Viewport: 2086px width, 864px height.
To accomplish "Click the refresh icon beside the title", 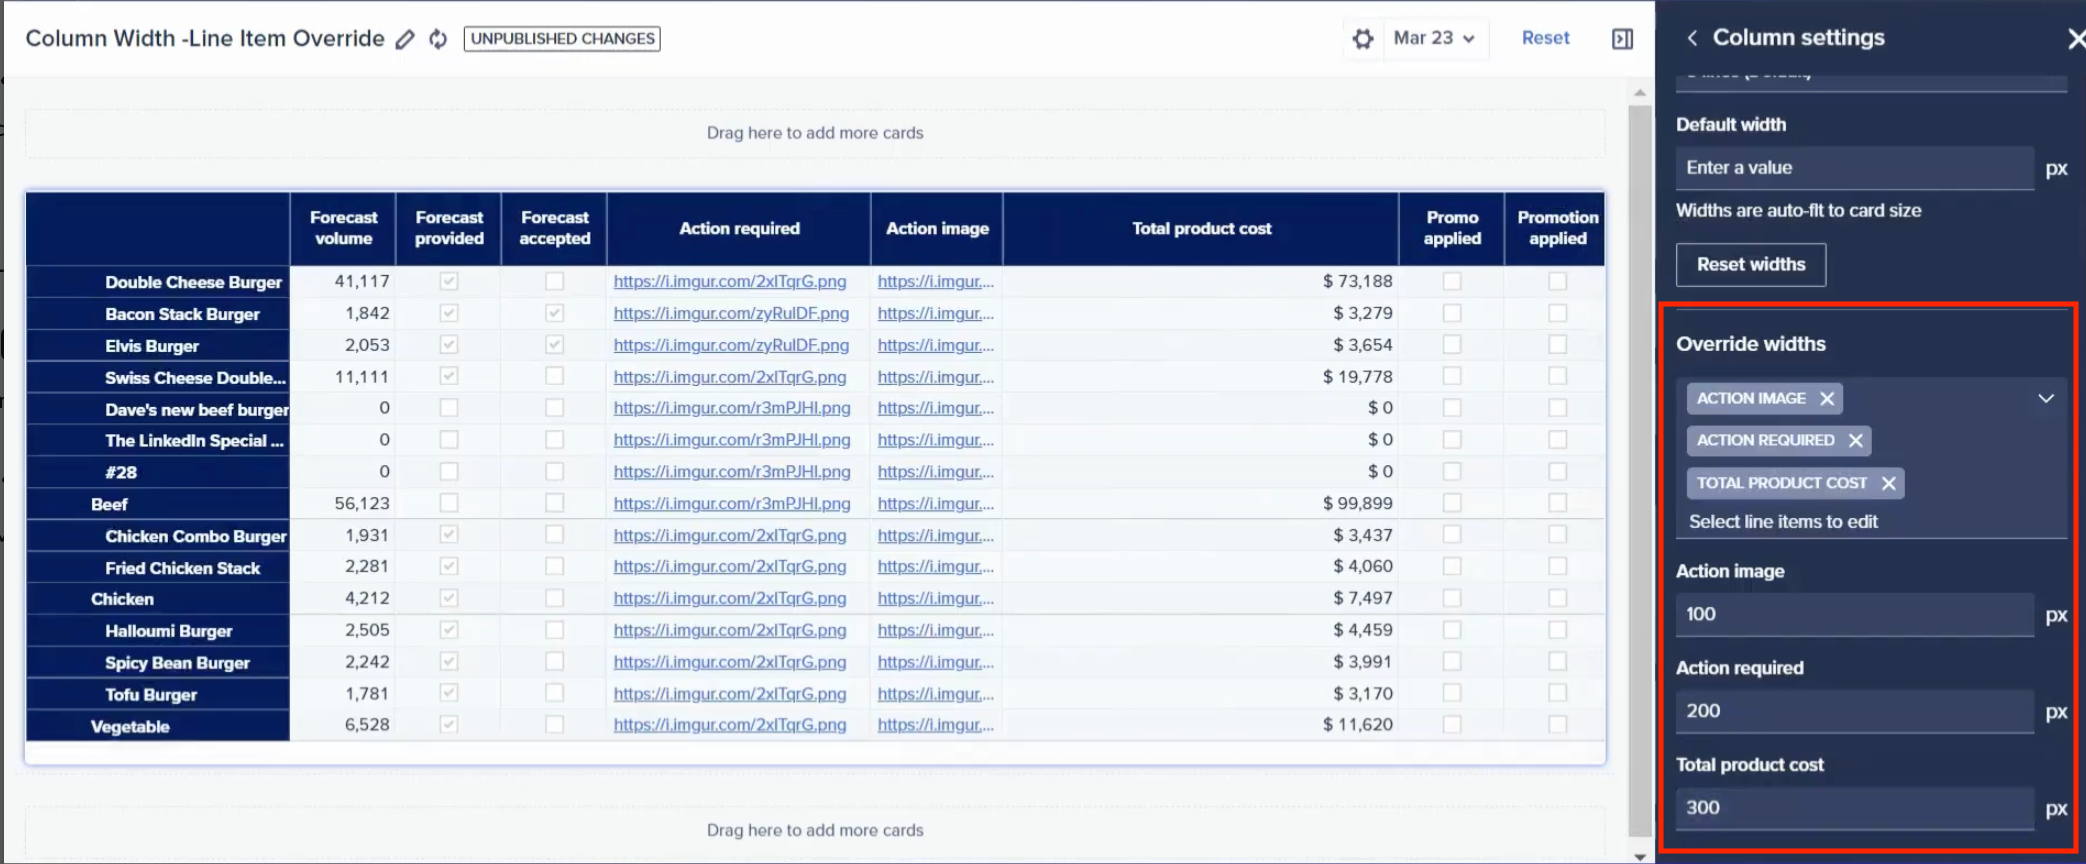I will click(438, 39).
